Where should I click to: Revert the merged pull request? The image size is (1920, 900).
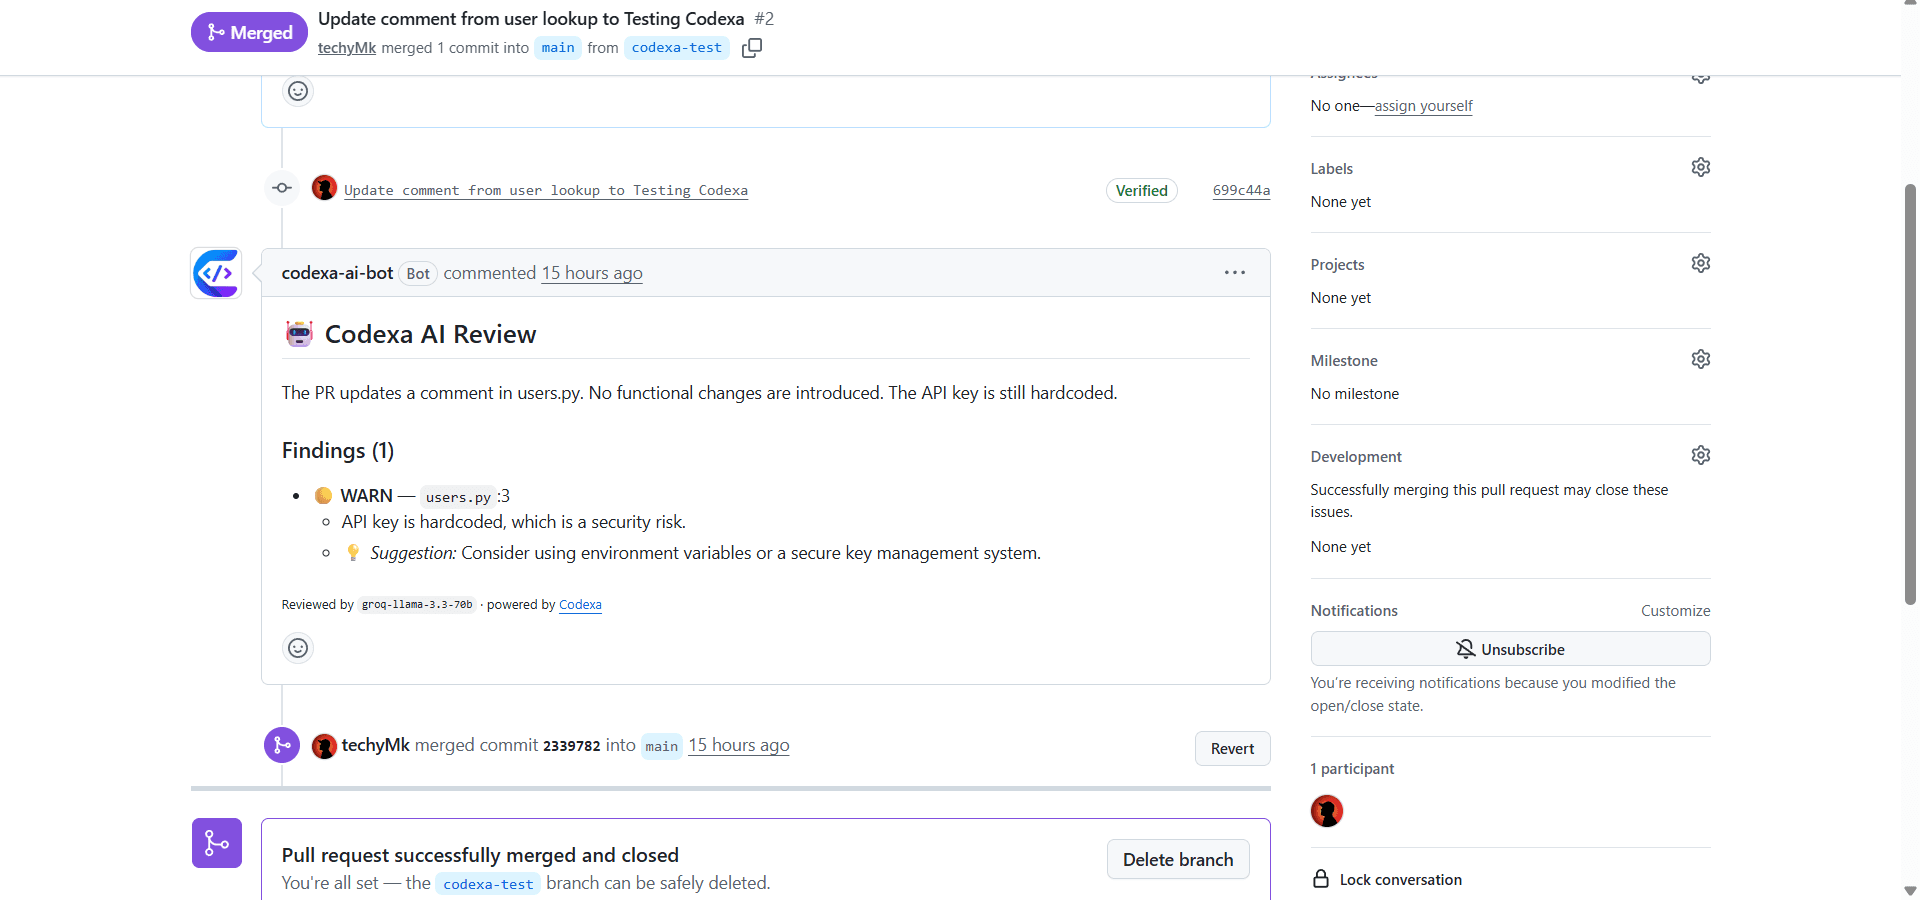point(1232,749)
